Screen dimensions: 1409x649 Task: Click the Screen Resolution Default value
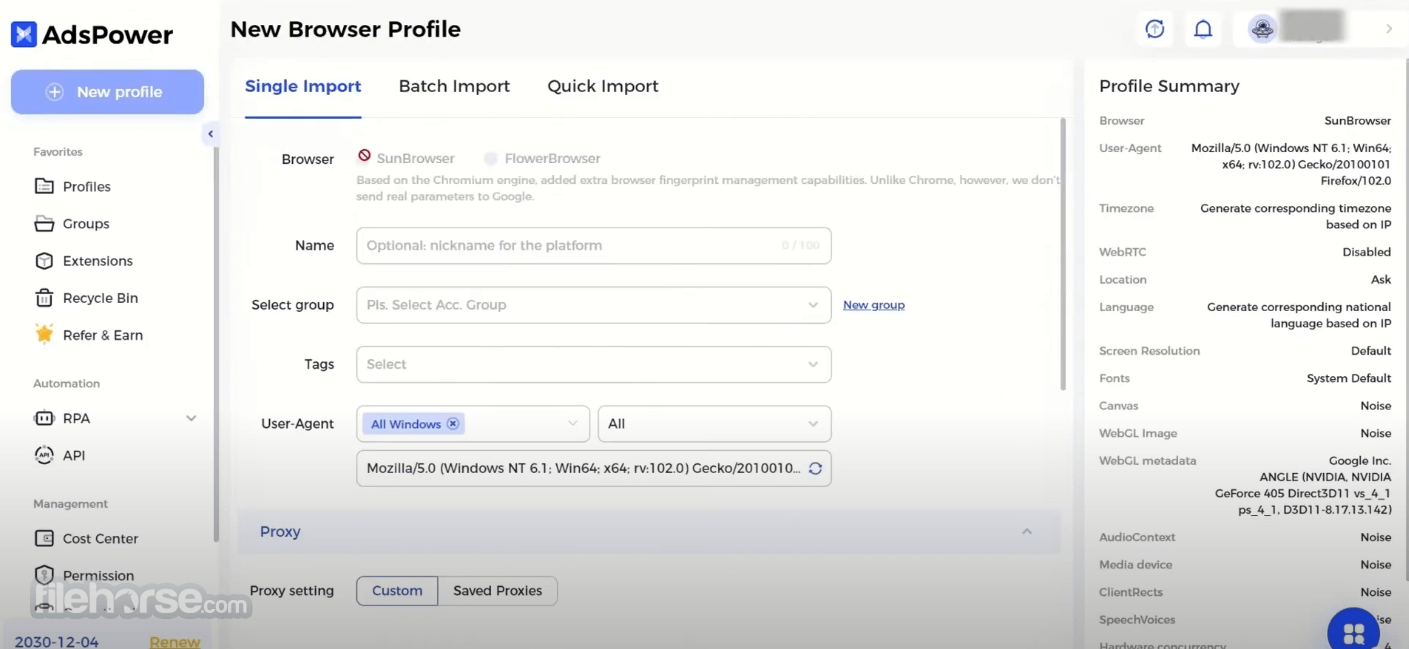(1371, 351)
